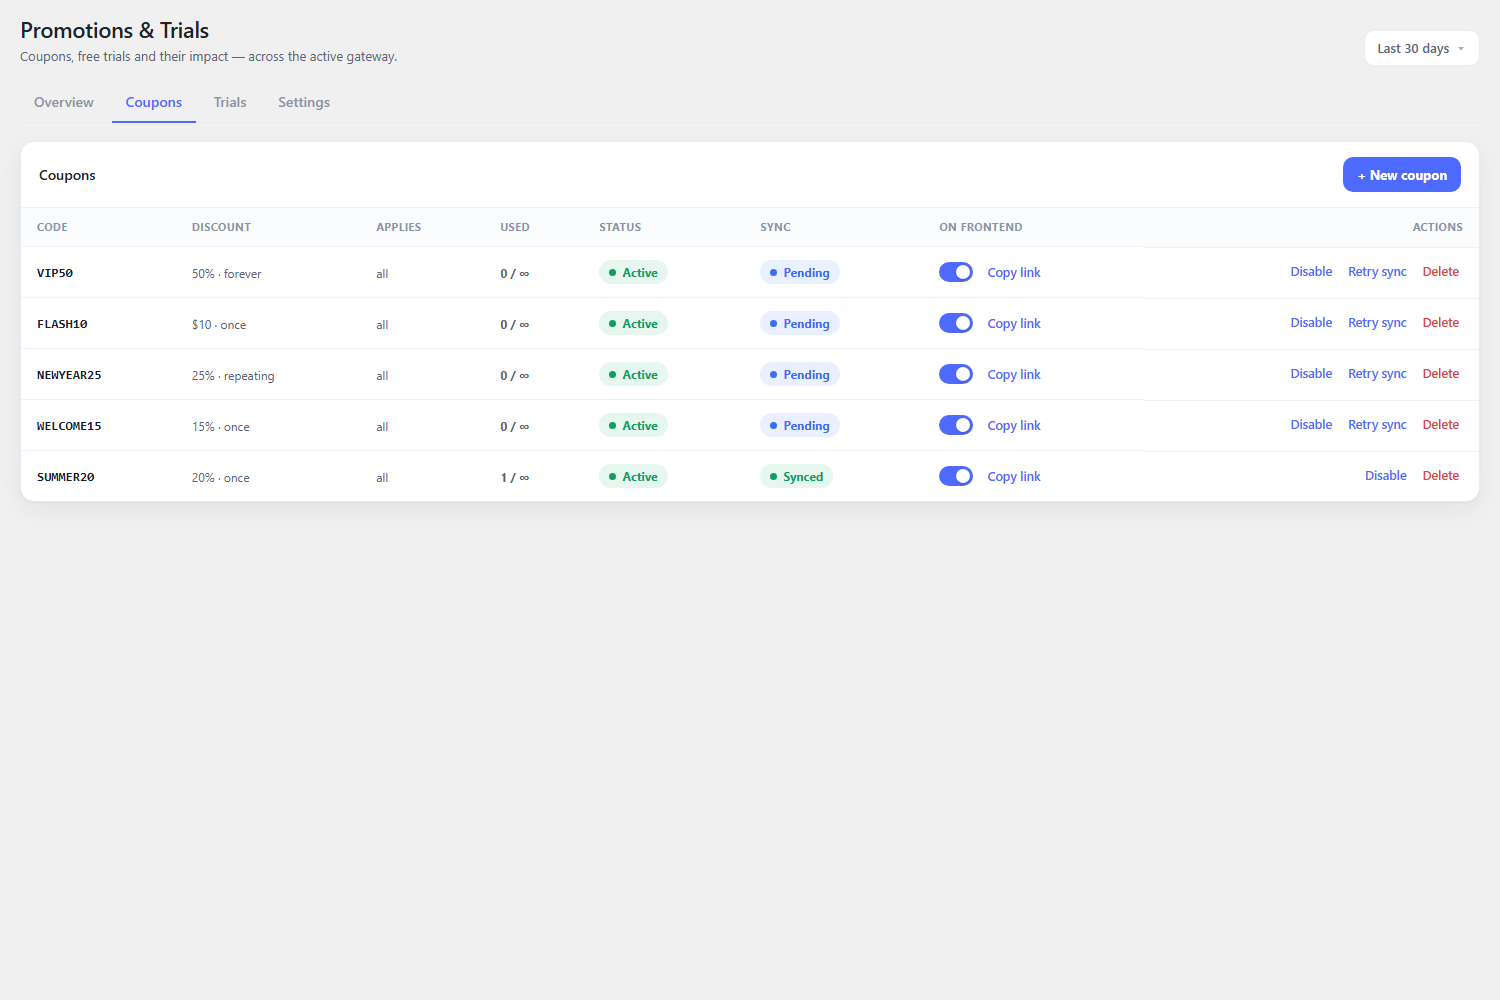Image resolution: width=1500 pixels, height=1000 pixels.
Task: Toggle frontend switch for FLASH10 coupon
Action: (x=956, y=323)
